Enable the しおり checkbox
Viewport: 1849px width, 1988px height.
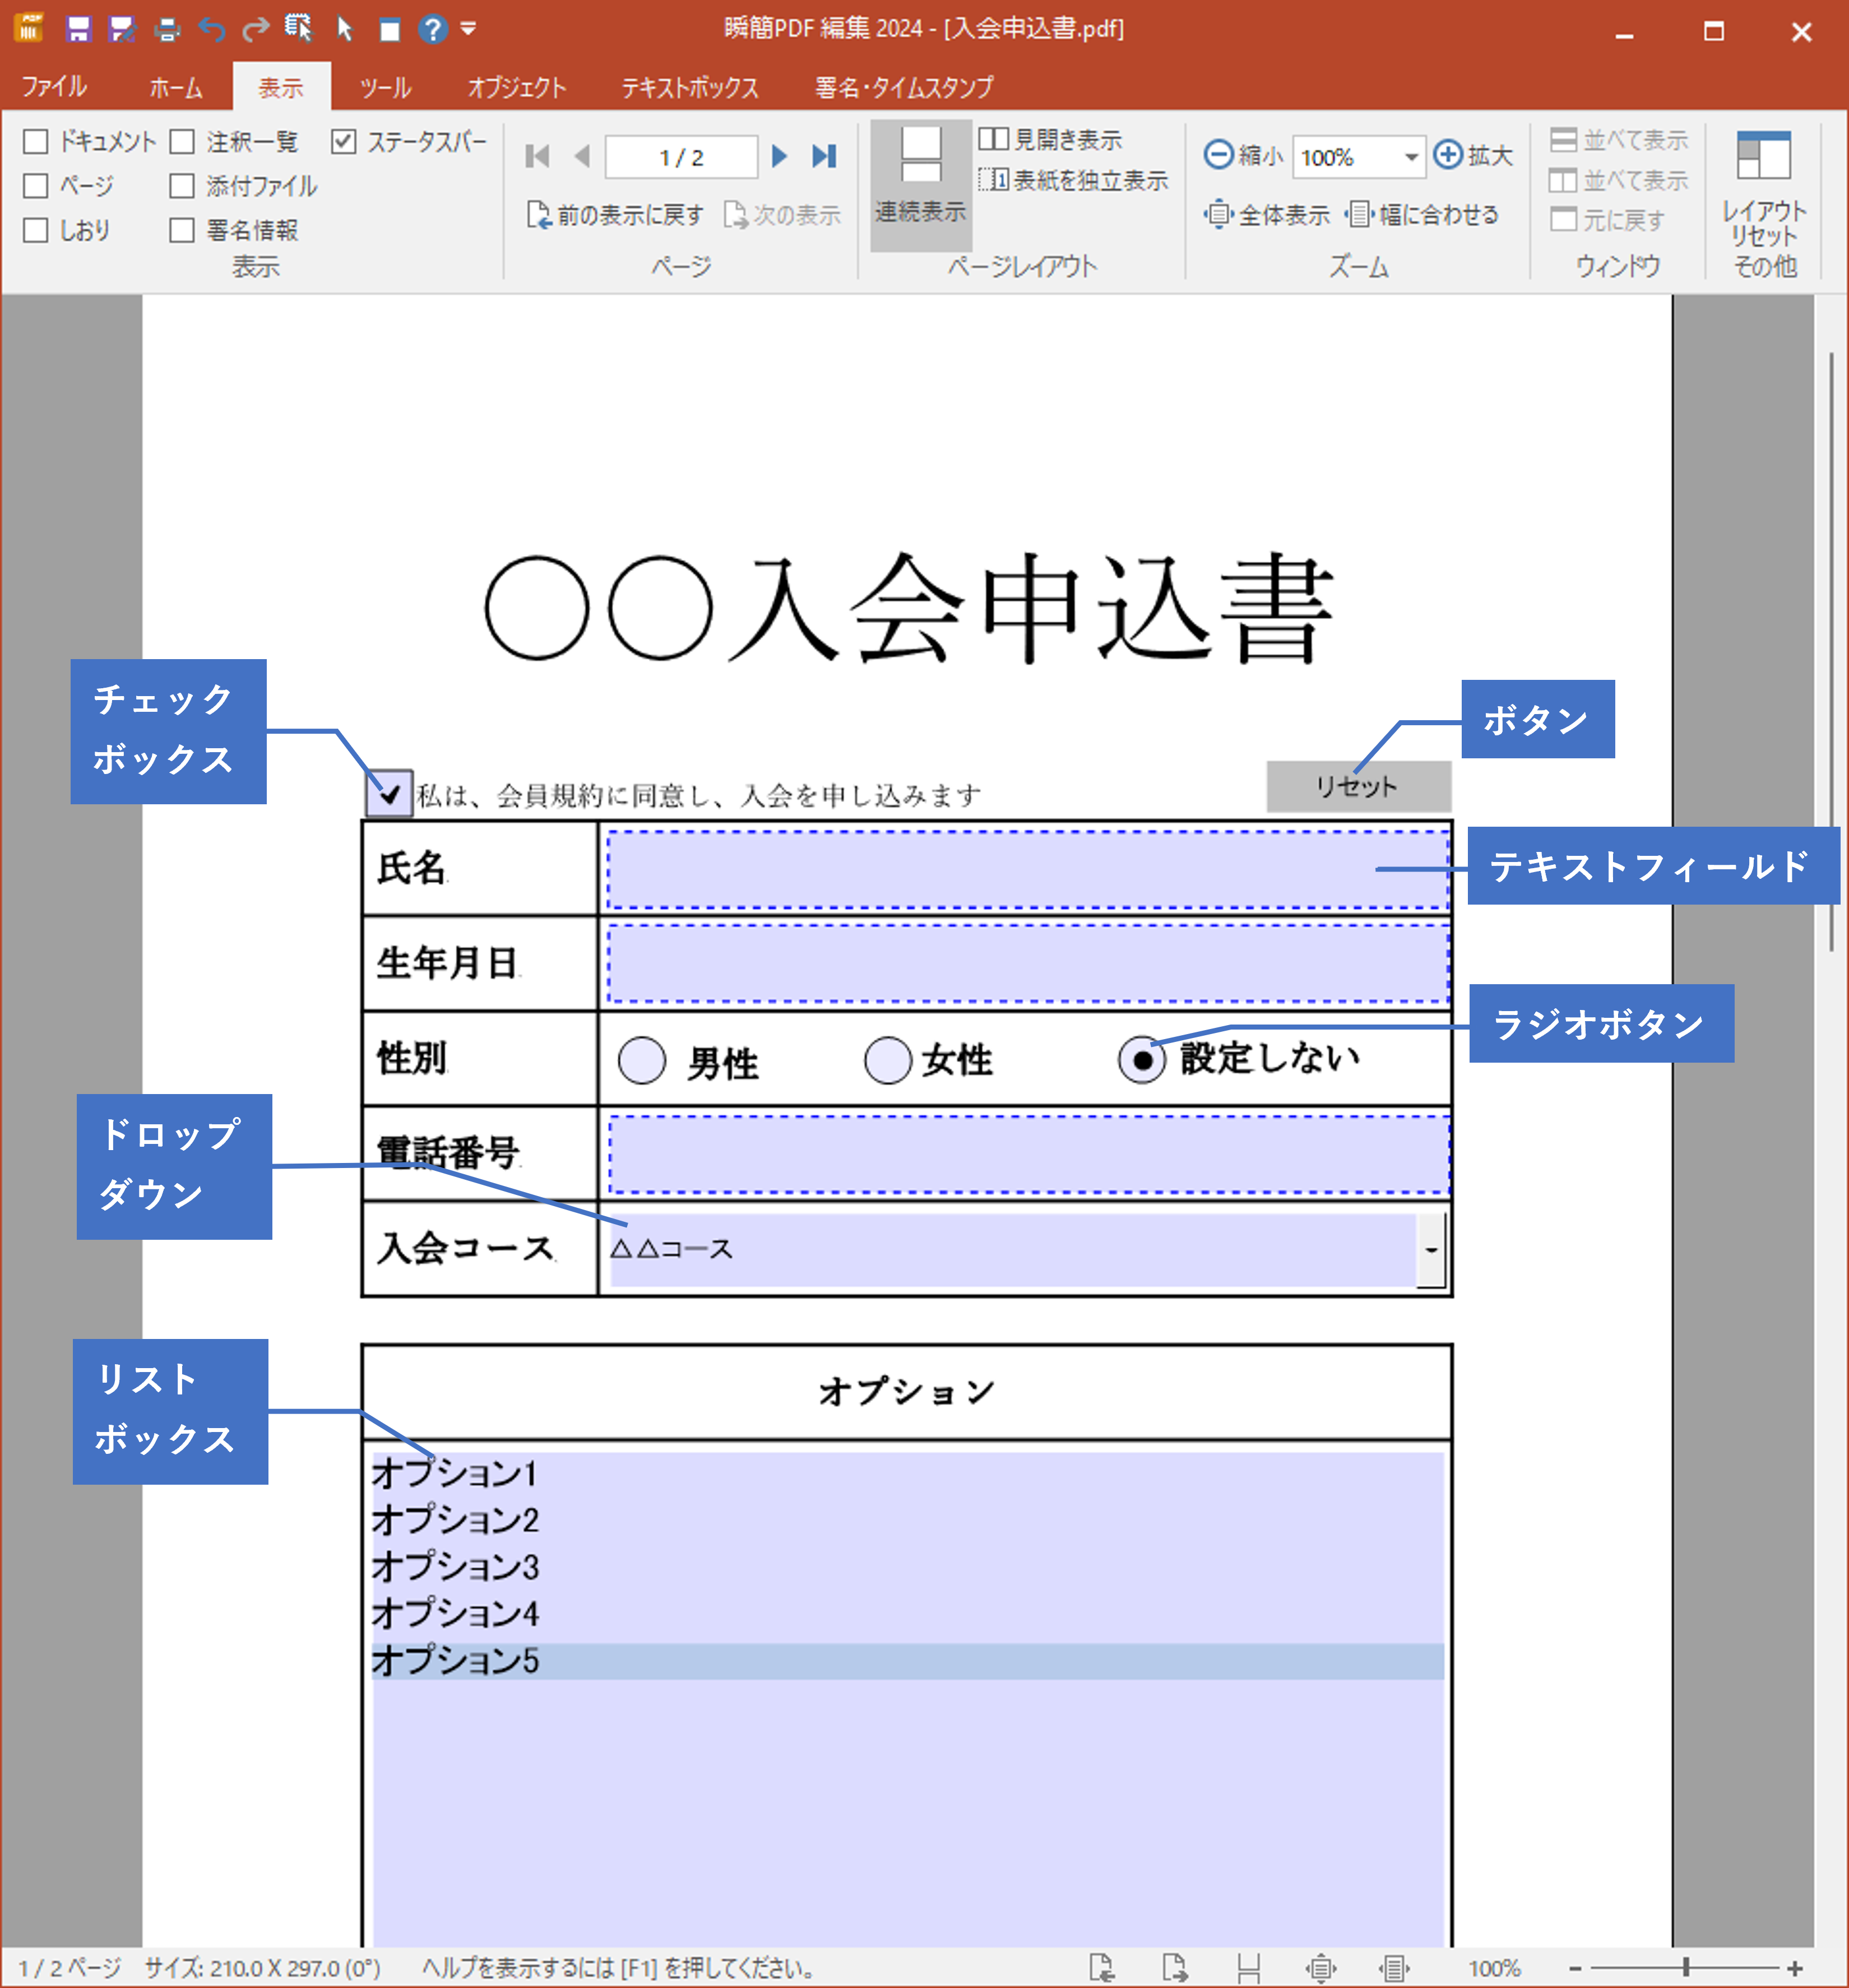(x=36, y=230)
